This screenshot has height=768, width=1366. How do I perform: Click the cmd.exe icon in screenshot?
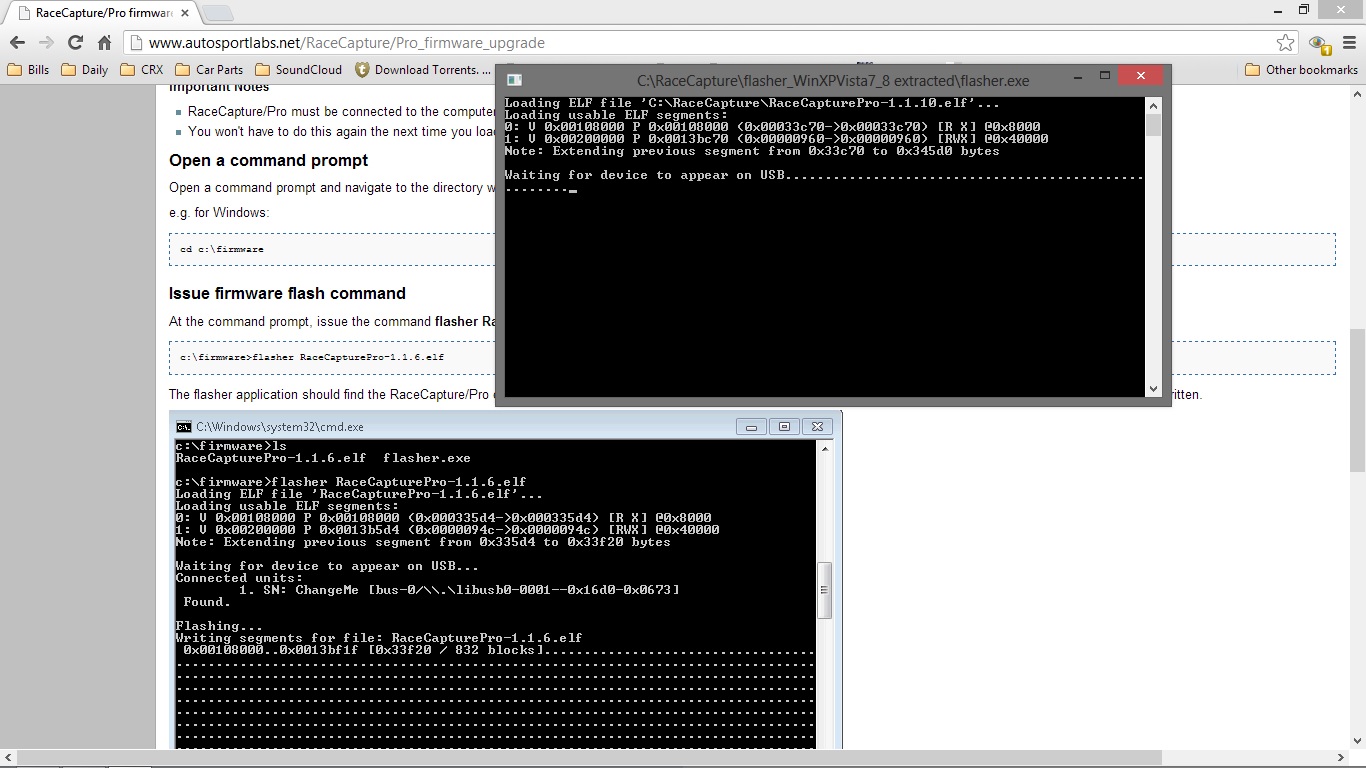point(184,427)
